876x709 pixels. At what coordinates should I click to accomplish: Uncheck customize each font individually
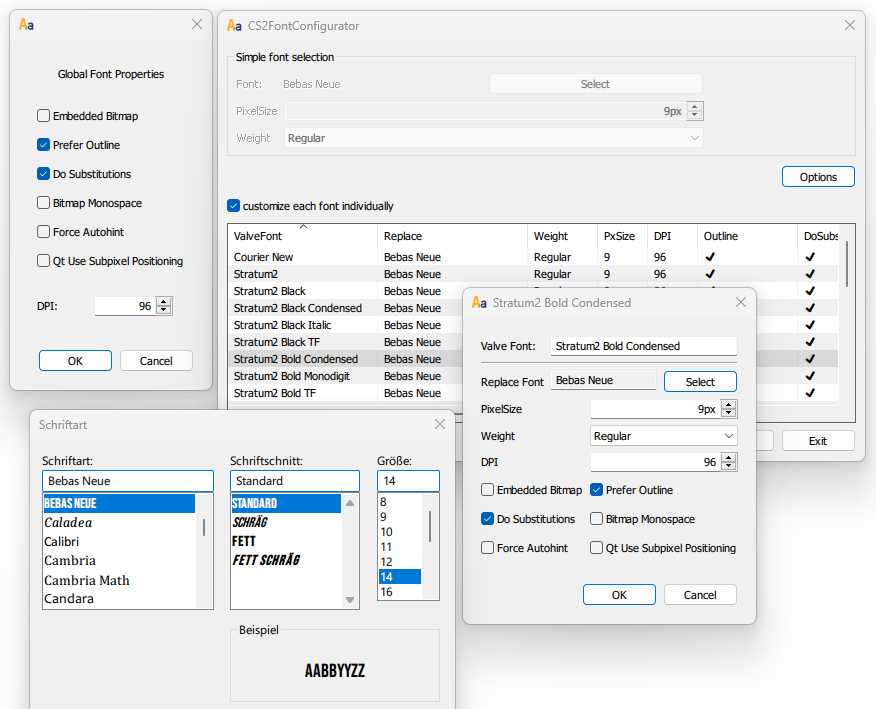(x=233, y=205)
